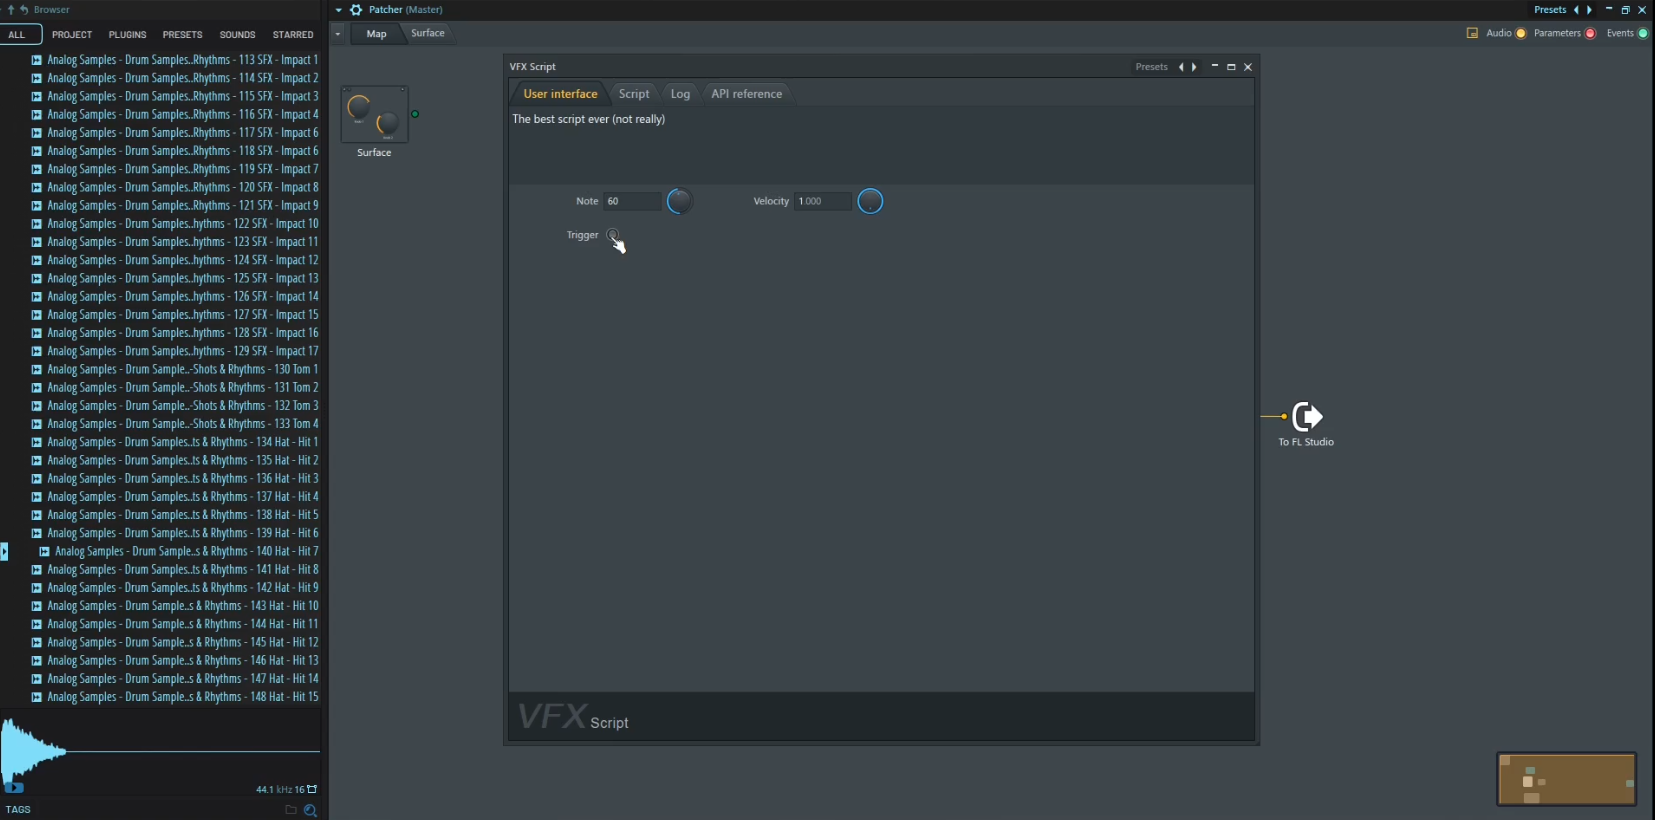The width and height of the screenshot is (1655, 820).
Task: Click the sample icon for 113 SFX - Impact 1
Action: [37, 60]
